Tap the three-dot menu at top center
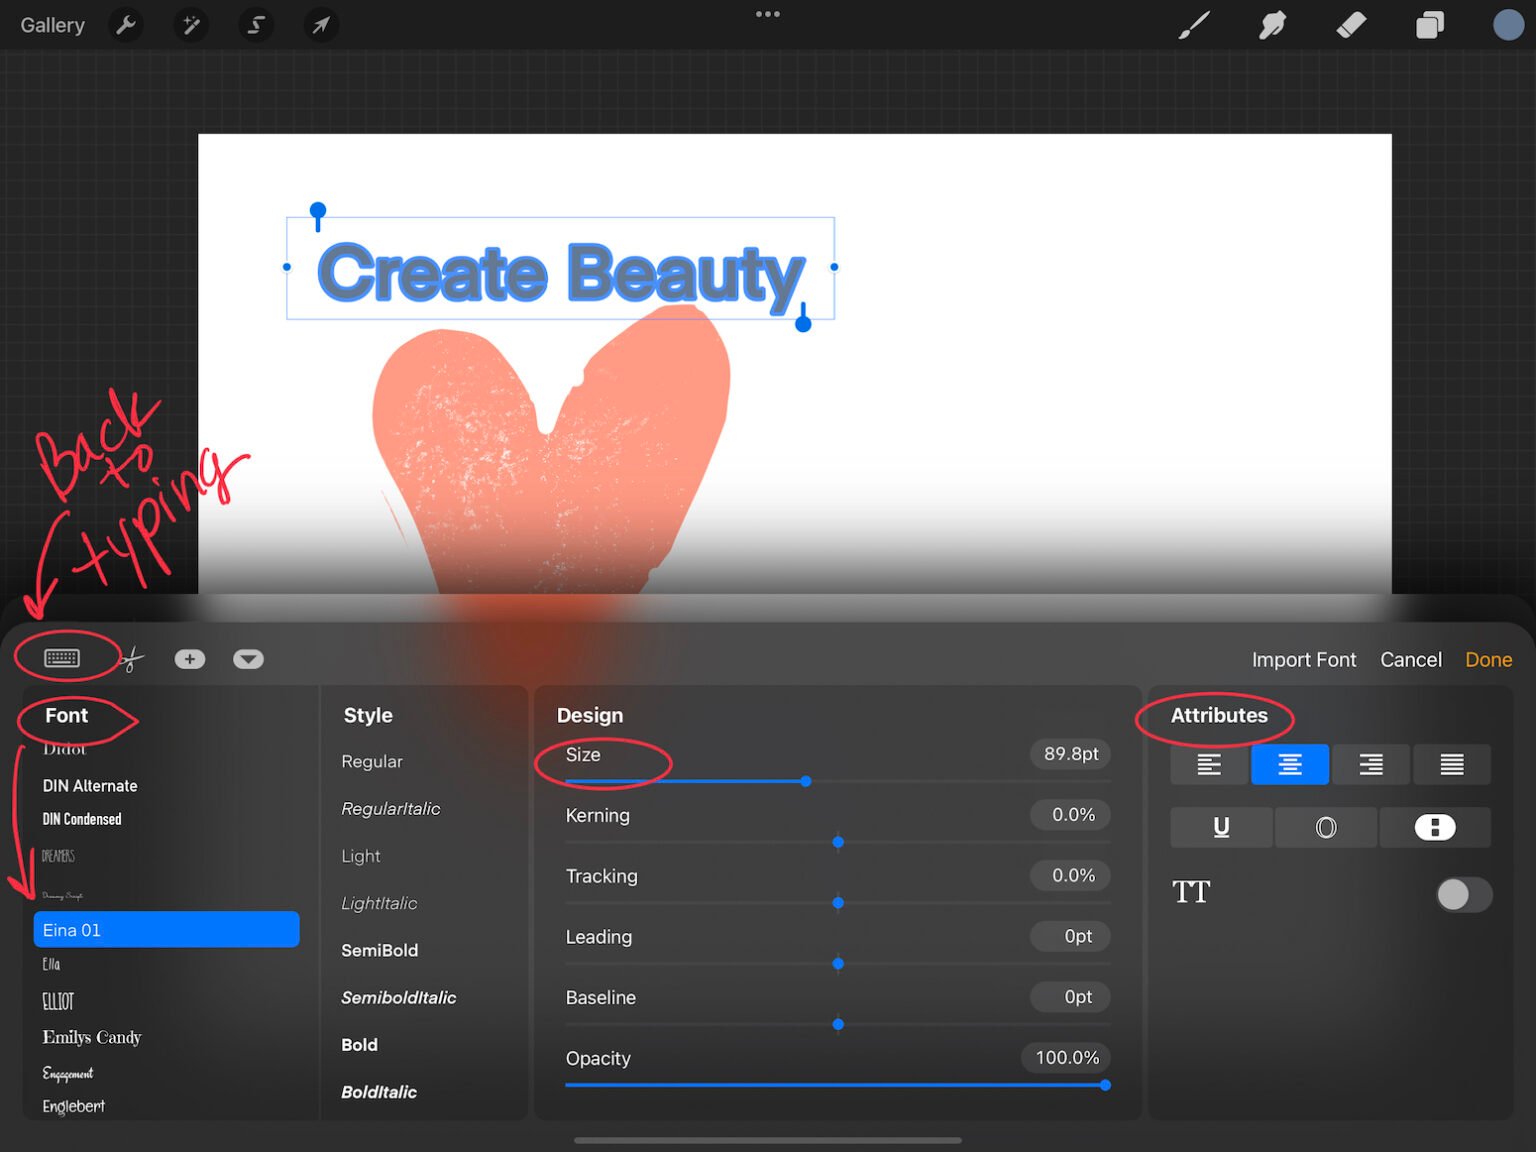 point(768,14)
